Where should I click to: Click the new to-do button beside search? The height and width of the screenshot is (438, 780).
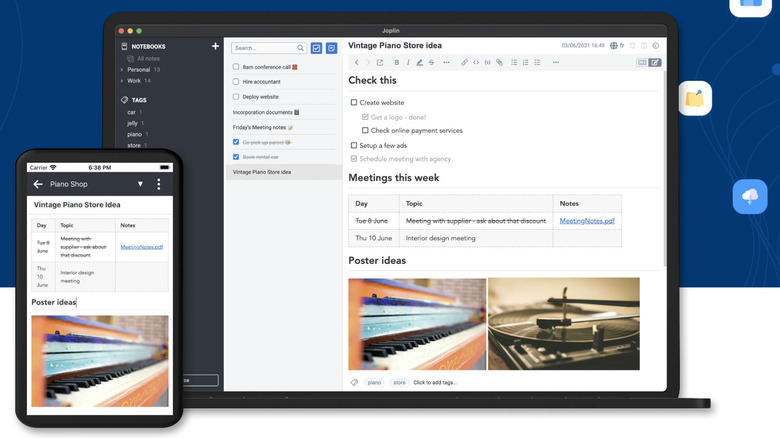coord(316,48)
